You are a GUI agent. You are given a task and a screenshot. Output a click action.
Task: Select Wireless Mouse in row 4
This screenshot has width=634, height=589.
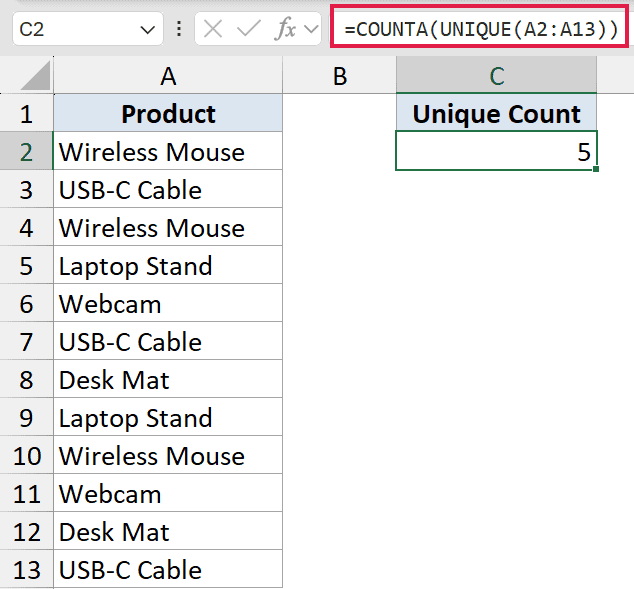coord(168,227)
